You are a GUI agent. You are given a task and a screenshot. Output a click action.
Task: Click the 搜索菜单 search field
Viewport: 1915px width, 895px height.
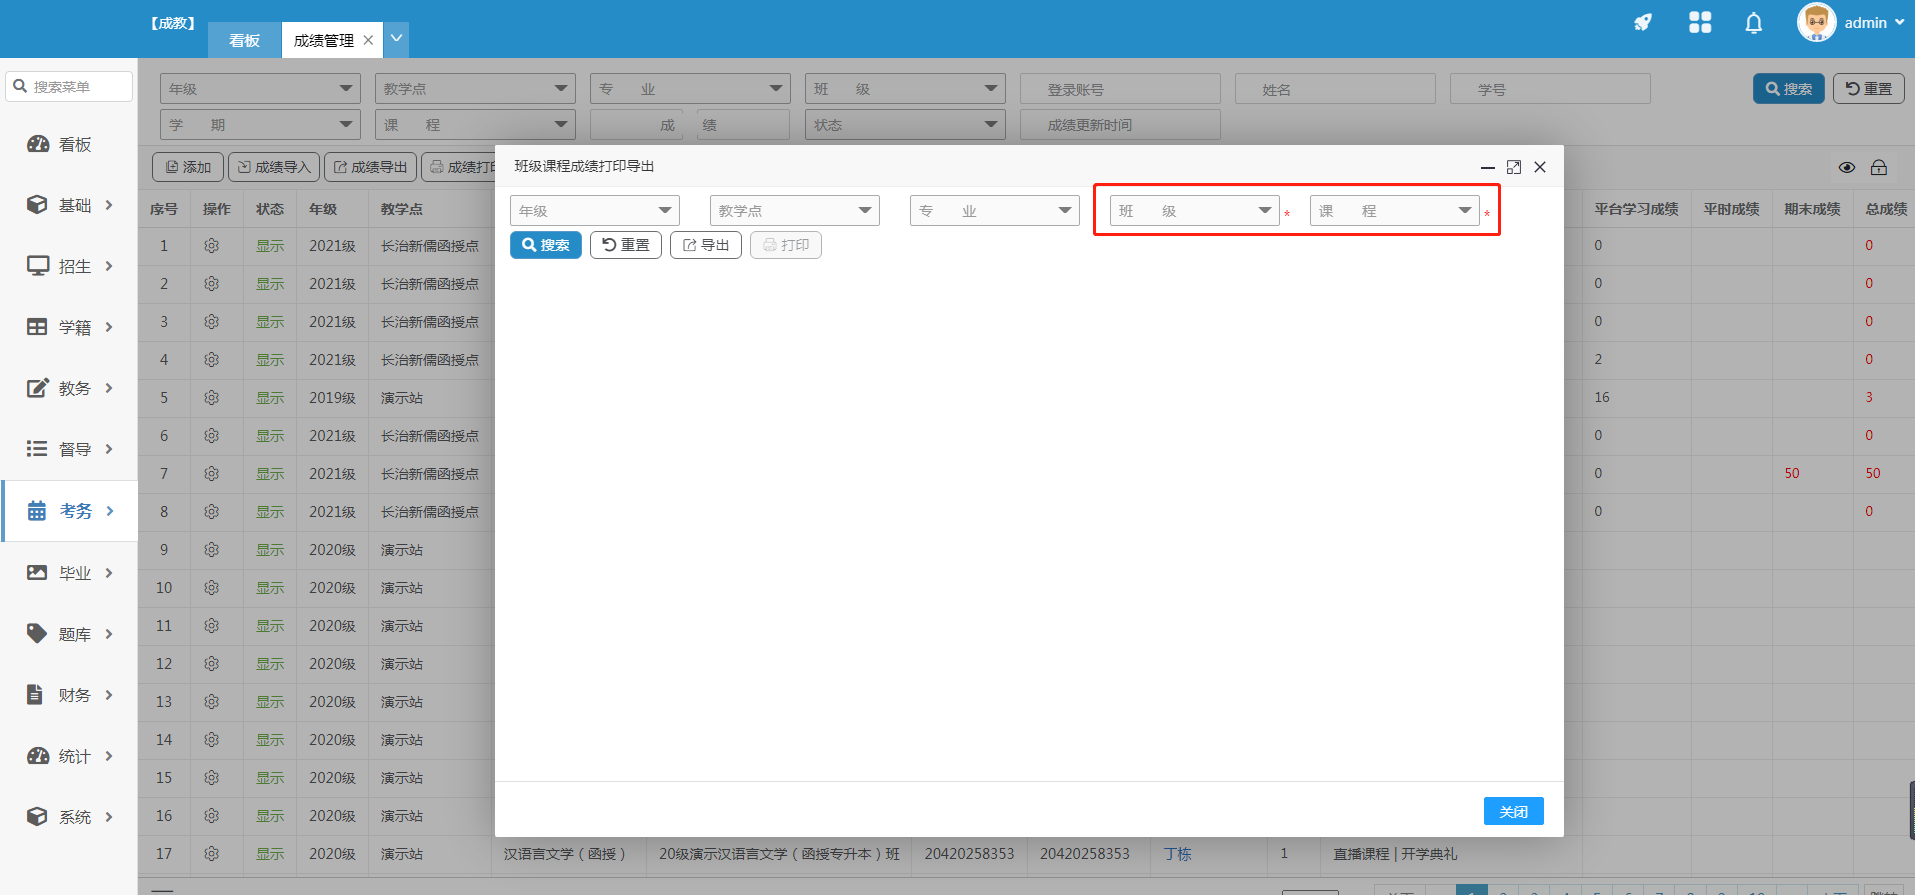[x=70, y=87]
